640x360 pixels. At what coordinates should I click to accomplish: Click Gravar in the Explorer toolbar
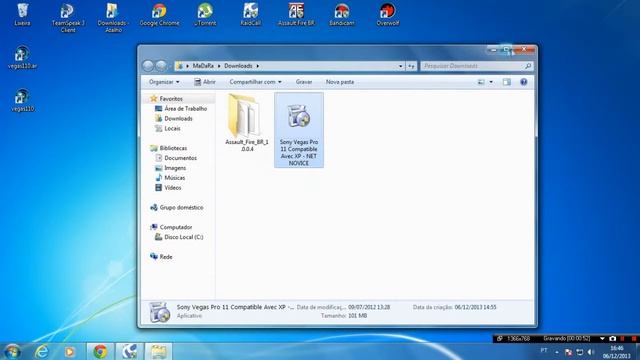(x=304, y=82)
